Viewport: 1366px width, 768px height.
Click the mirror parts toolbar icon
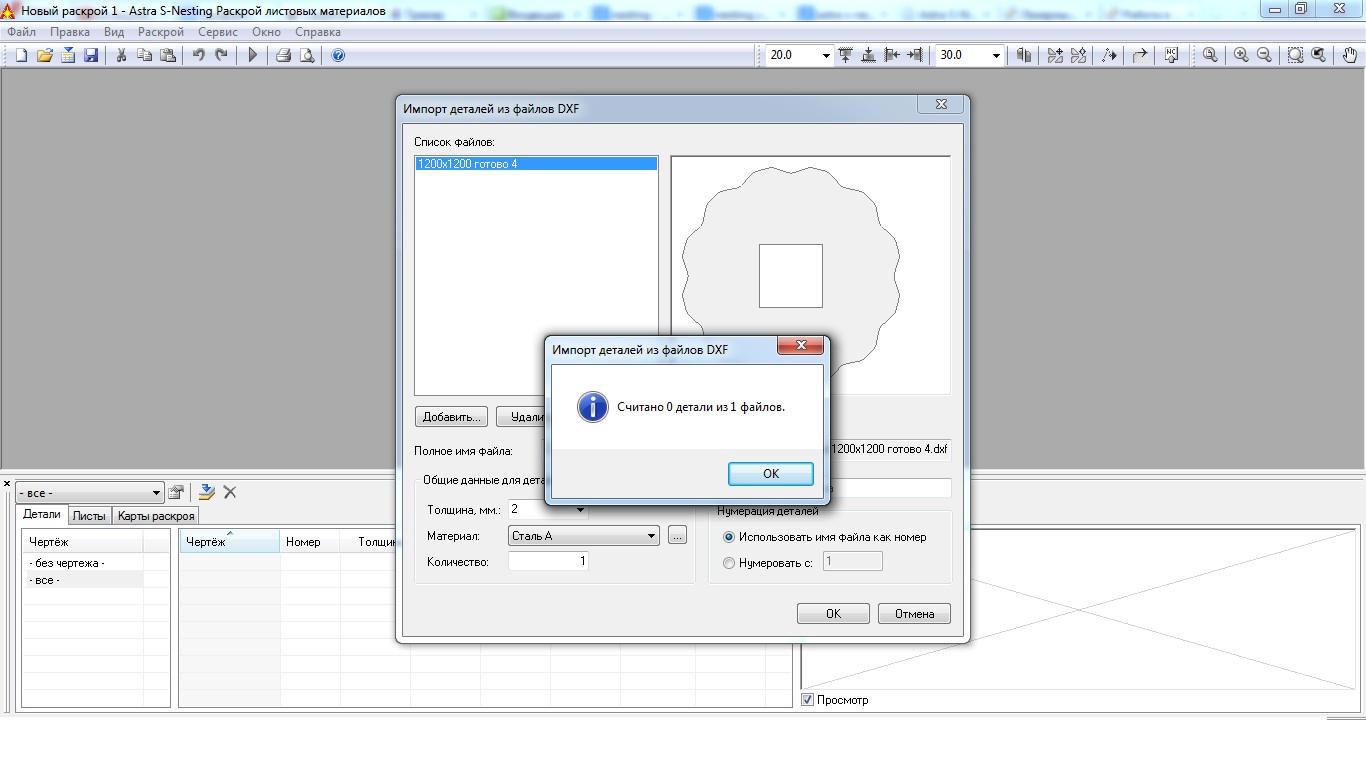tap(1023, 56)
